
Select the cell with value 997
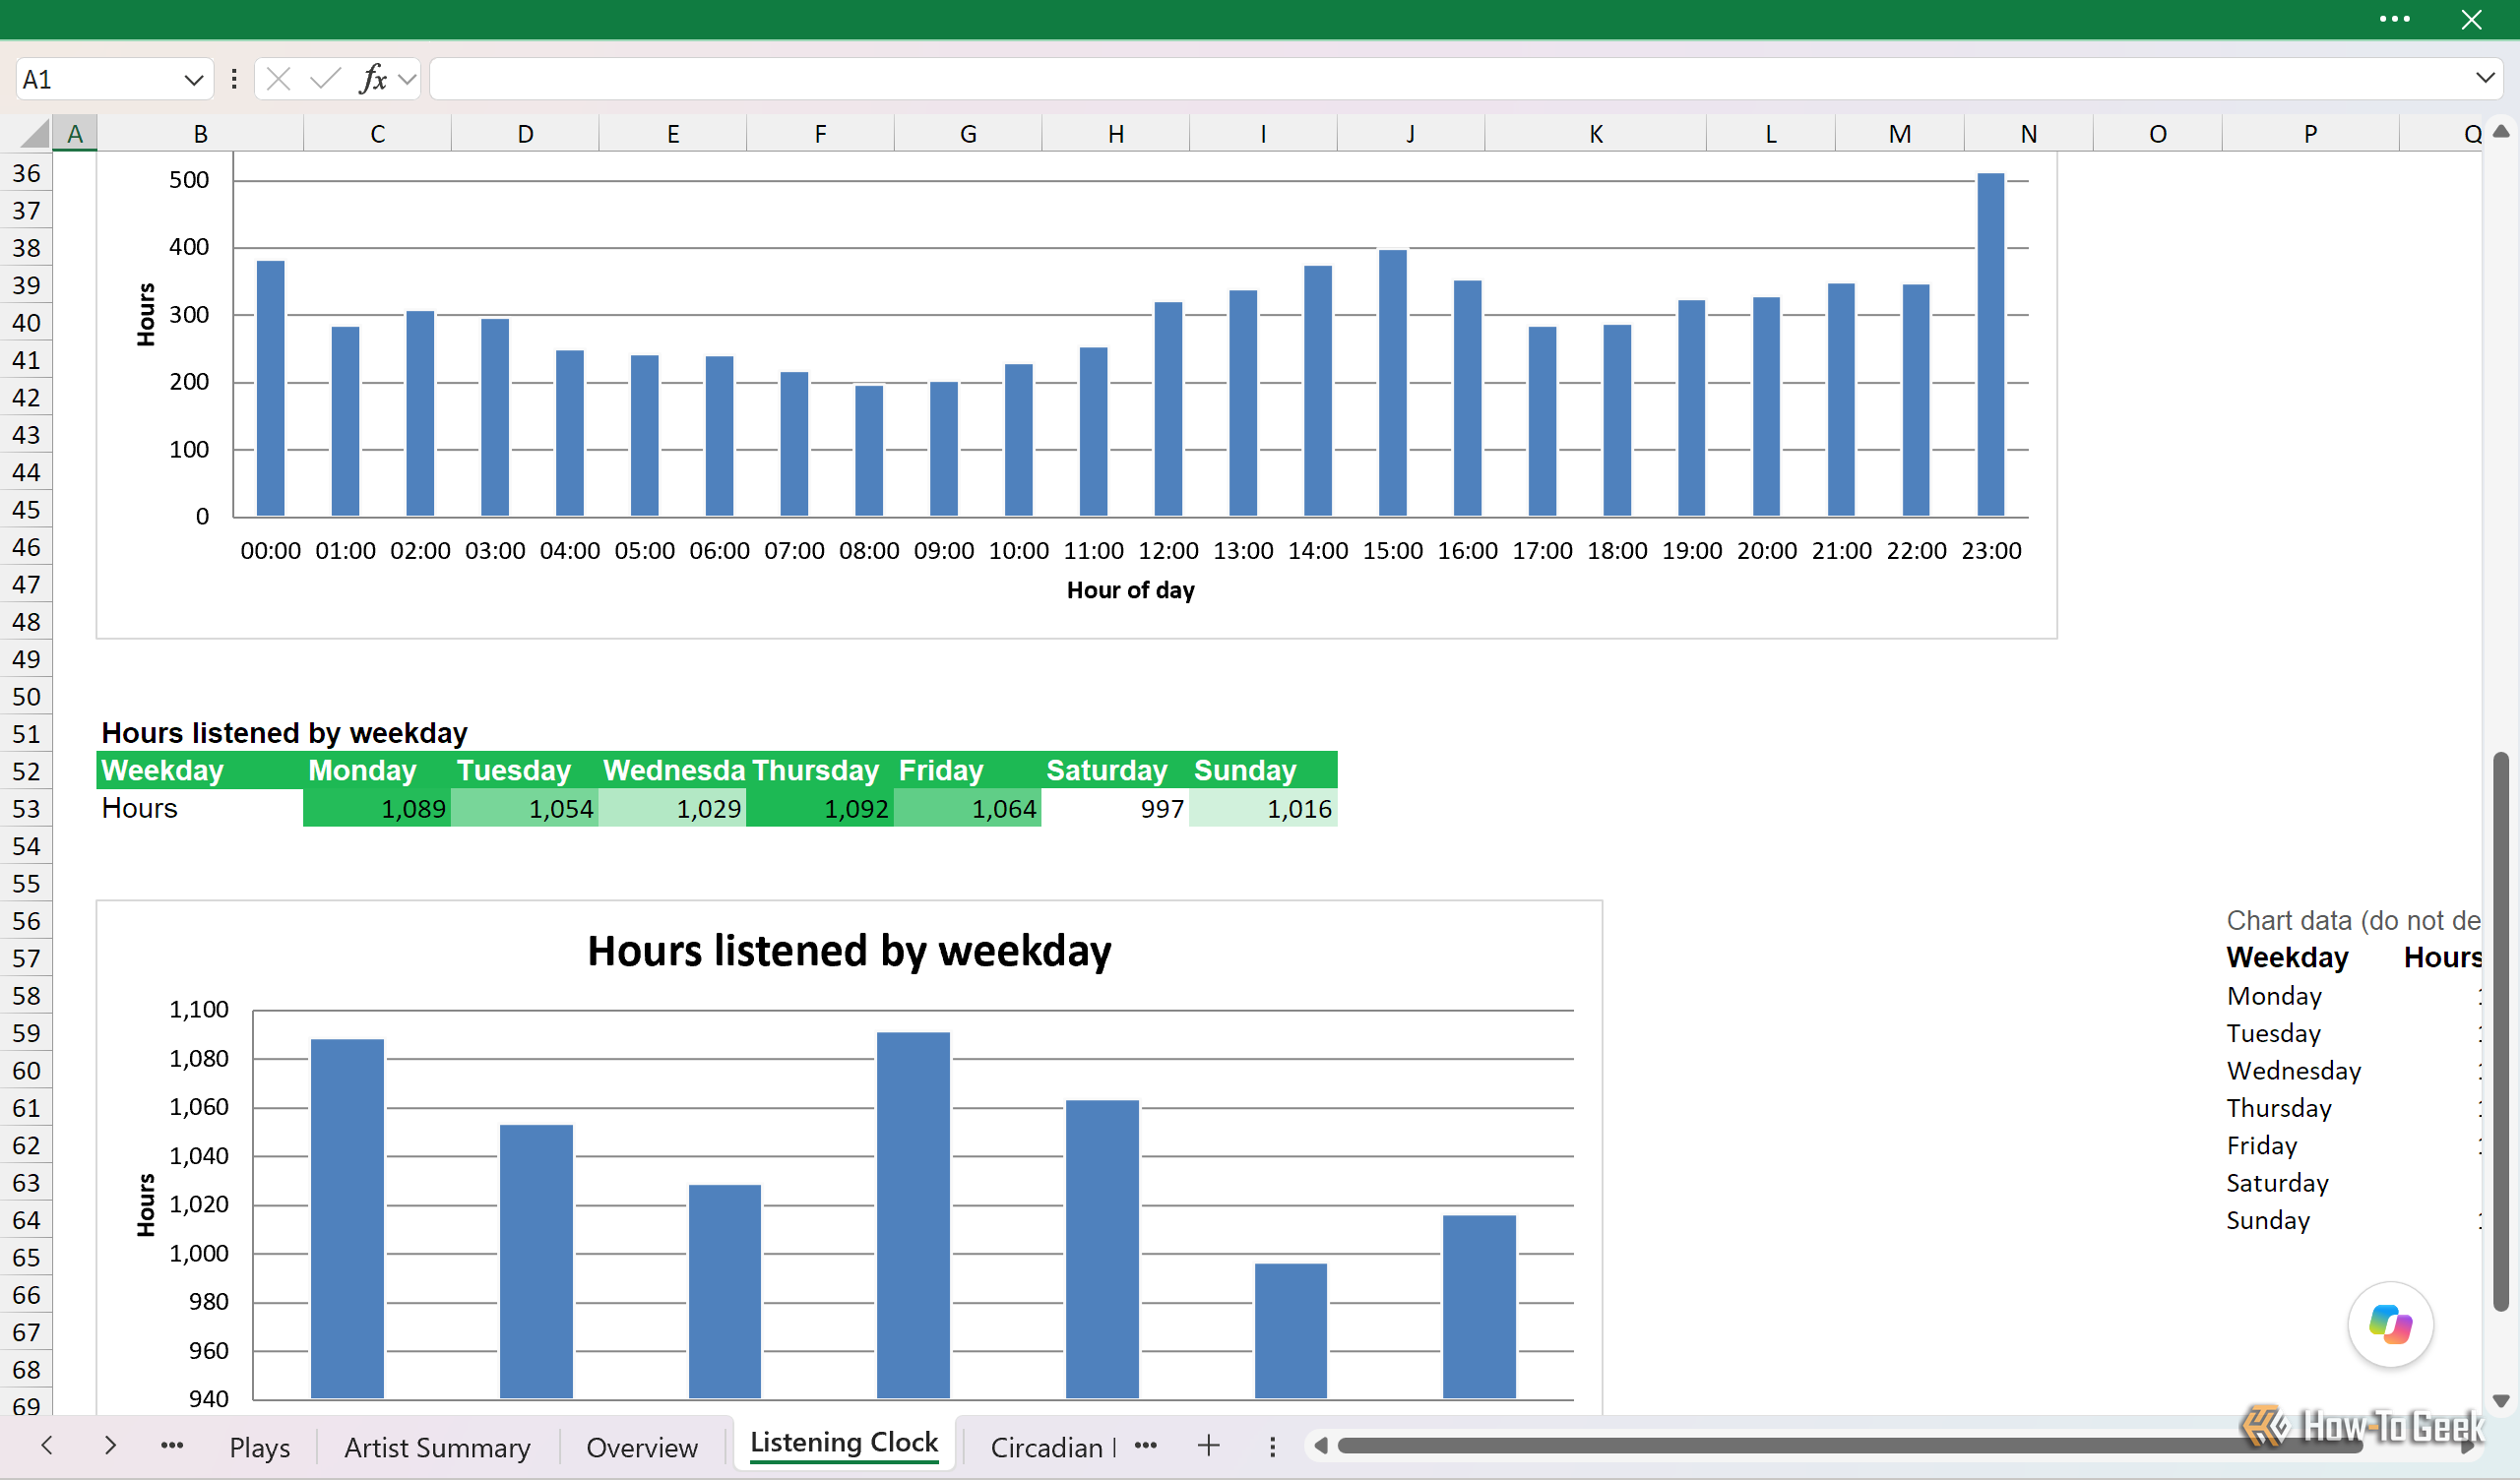pyautogui.click(x=1115, y=809)
